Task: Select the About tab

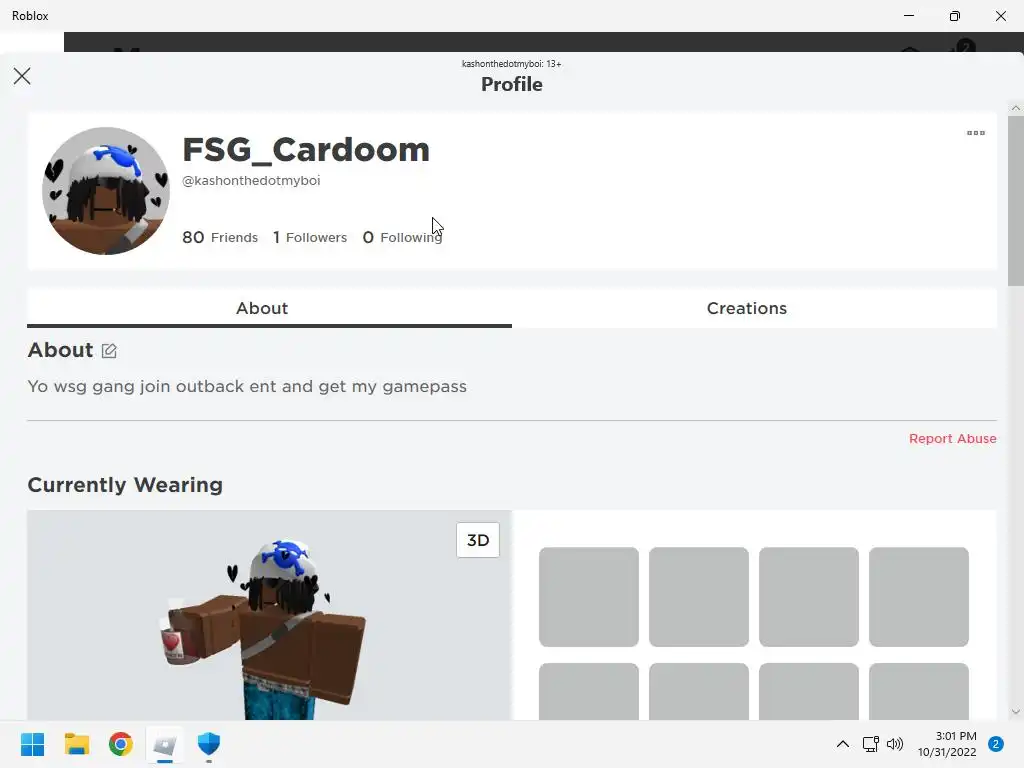Action: pos(262,308)
